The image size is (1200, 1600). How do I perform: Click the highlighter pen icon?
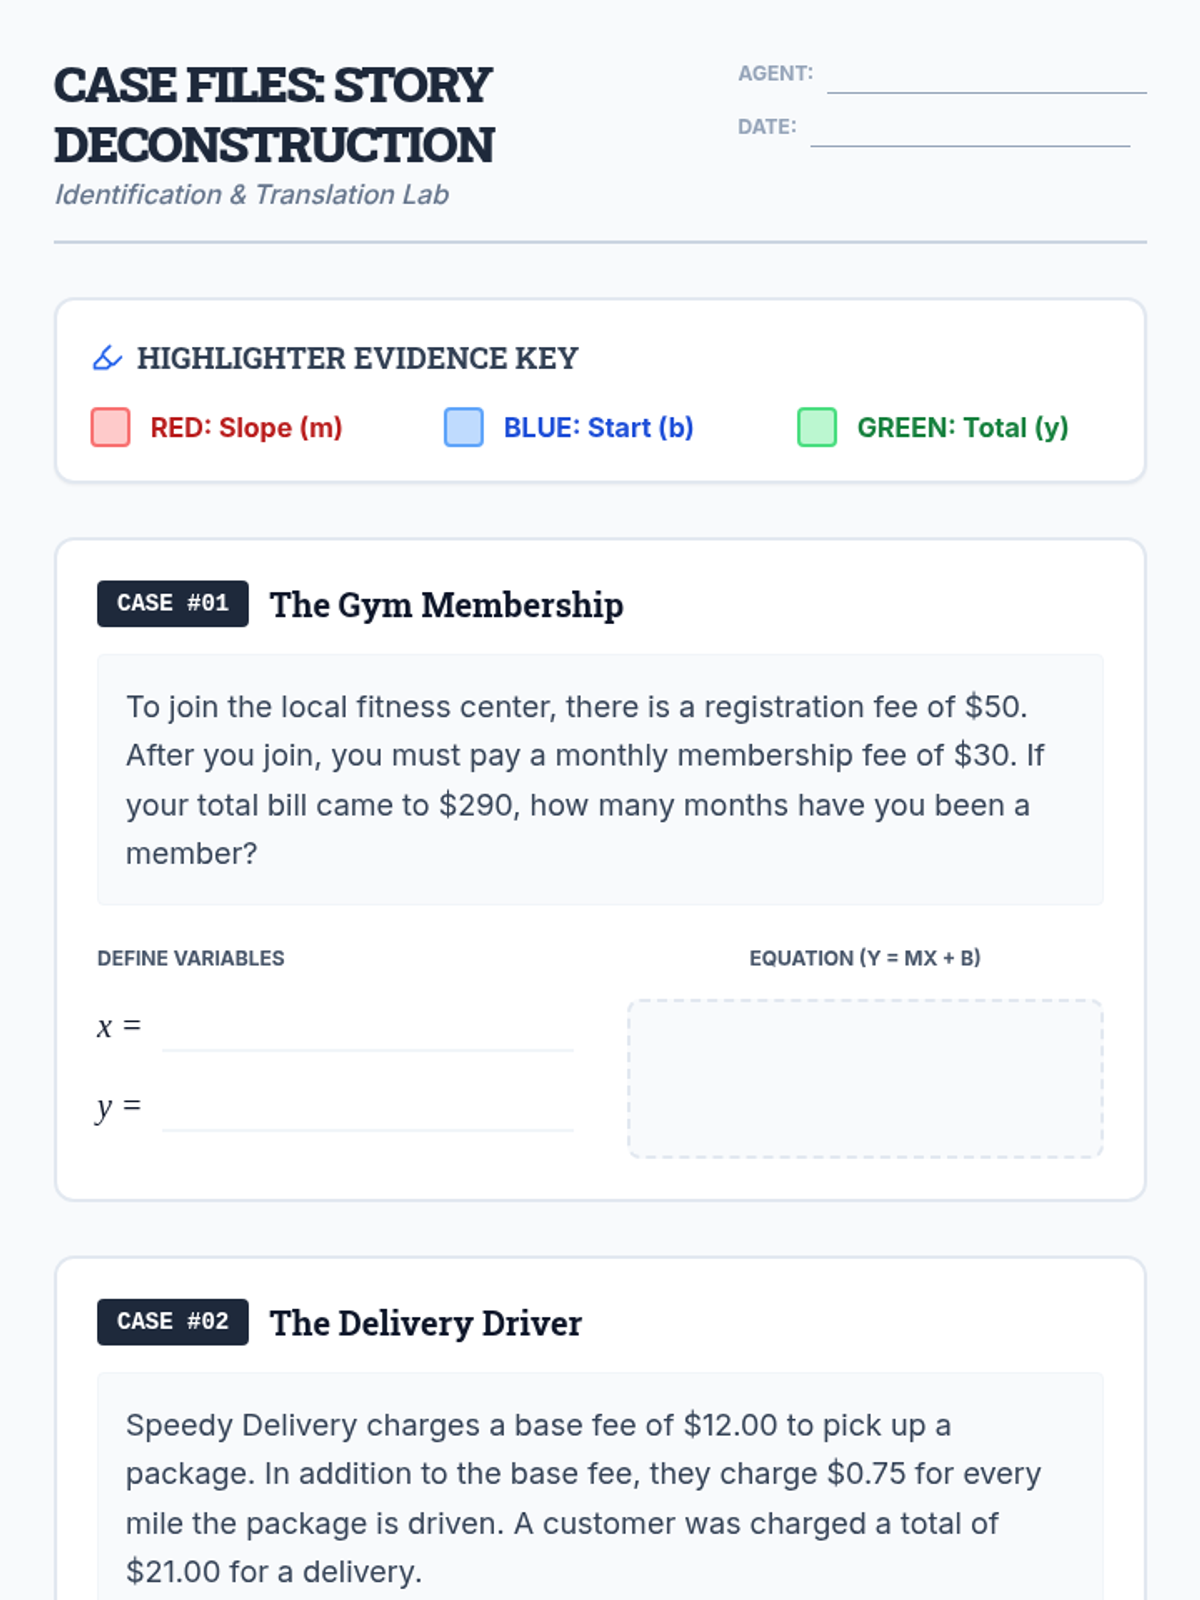[x=107, y=358]
